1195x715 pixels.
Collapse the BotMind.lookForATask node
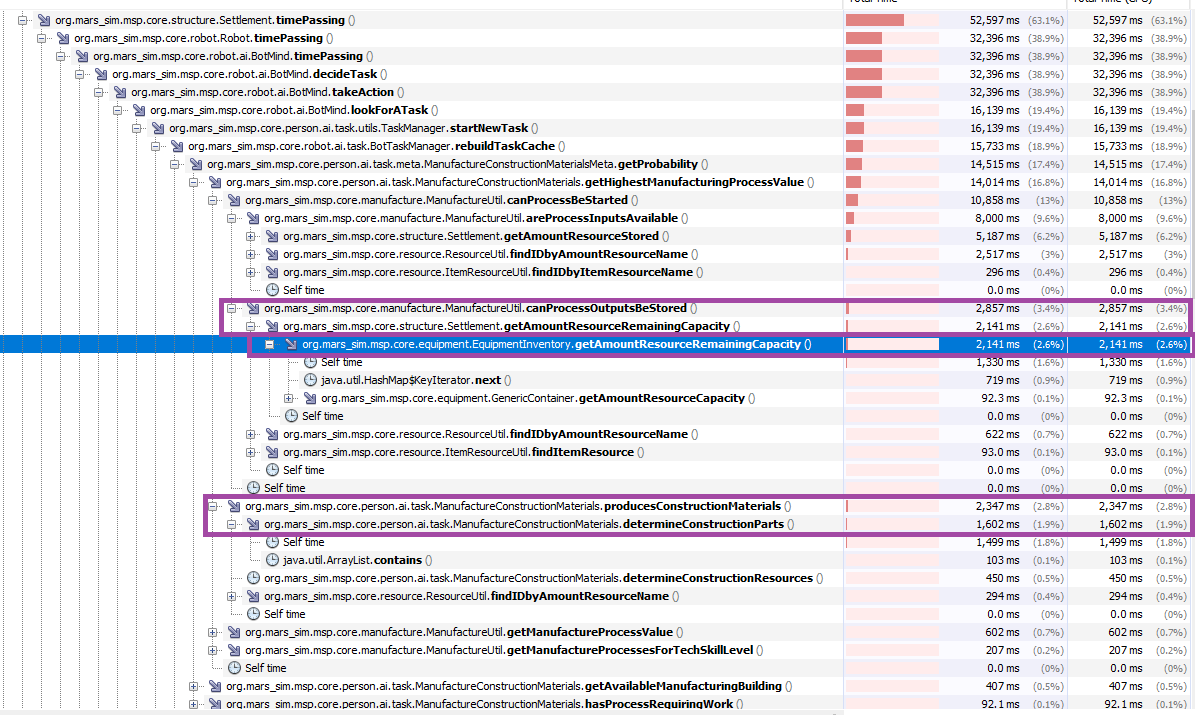click(118, 110)
